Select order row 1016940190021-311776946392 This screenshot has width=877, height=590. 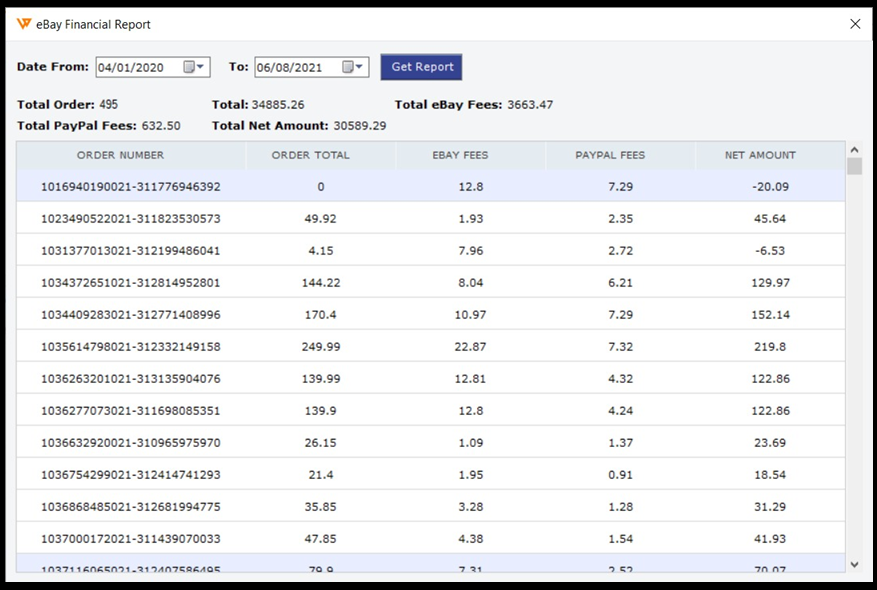click(x=131, y=187)
